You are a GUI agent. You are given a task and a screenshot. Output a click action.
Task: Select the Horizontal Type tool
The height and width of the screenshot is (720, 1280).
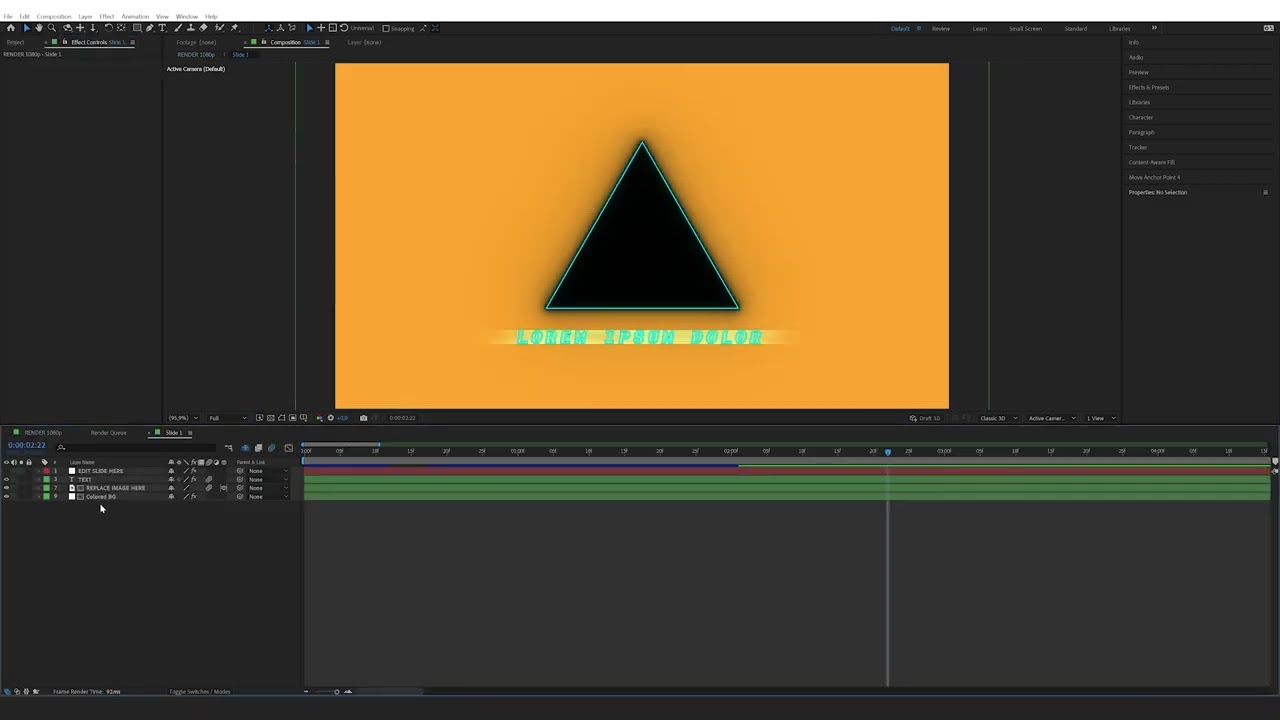tap(162, 28)
